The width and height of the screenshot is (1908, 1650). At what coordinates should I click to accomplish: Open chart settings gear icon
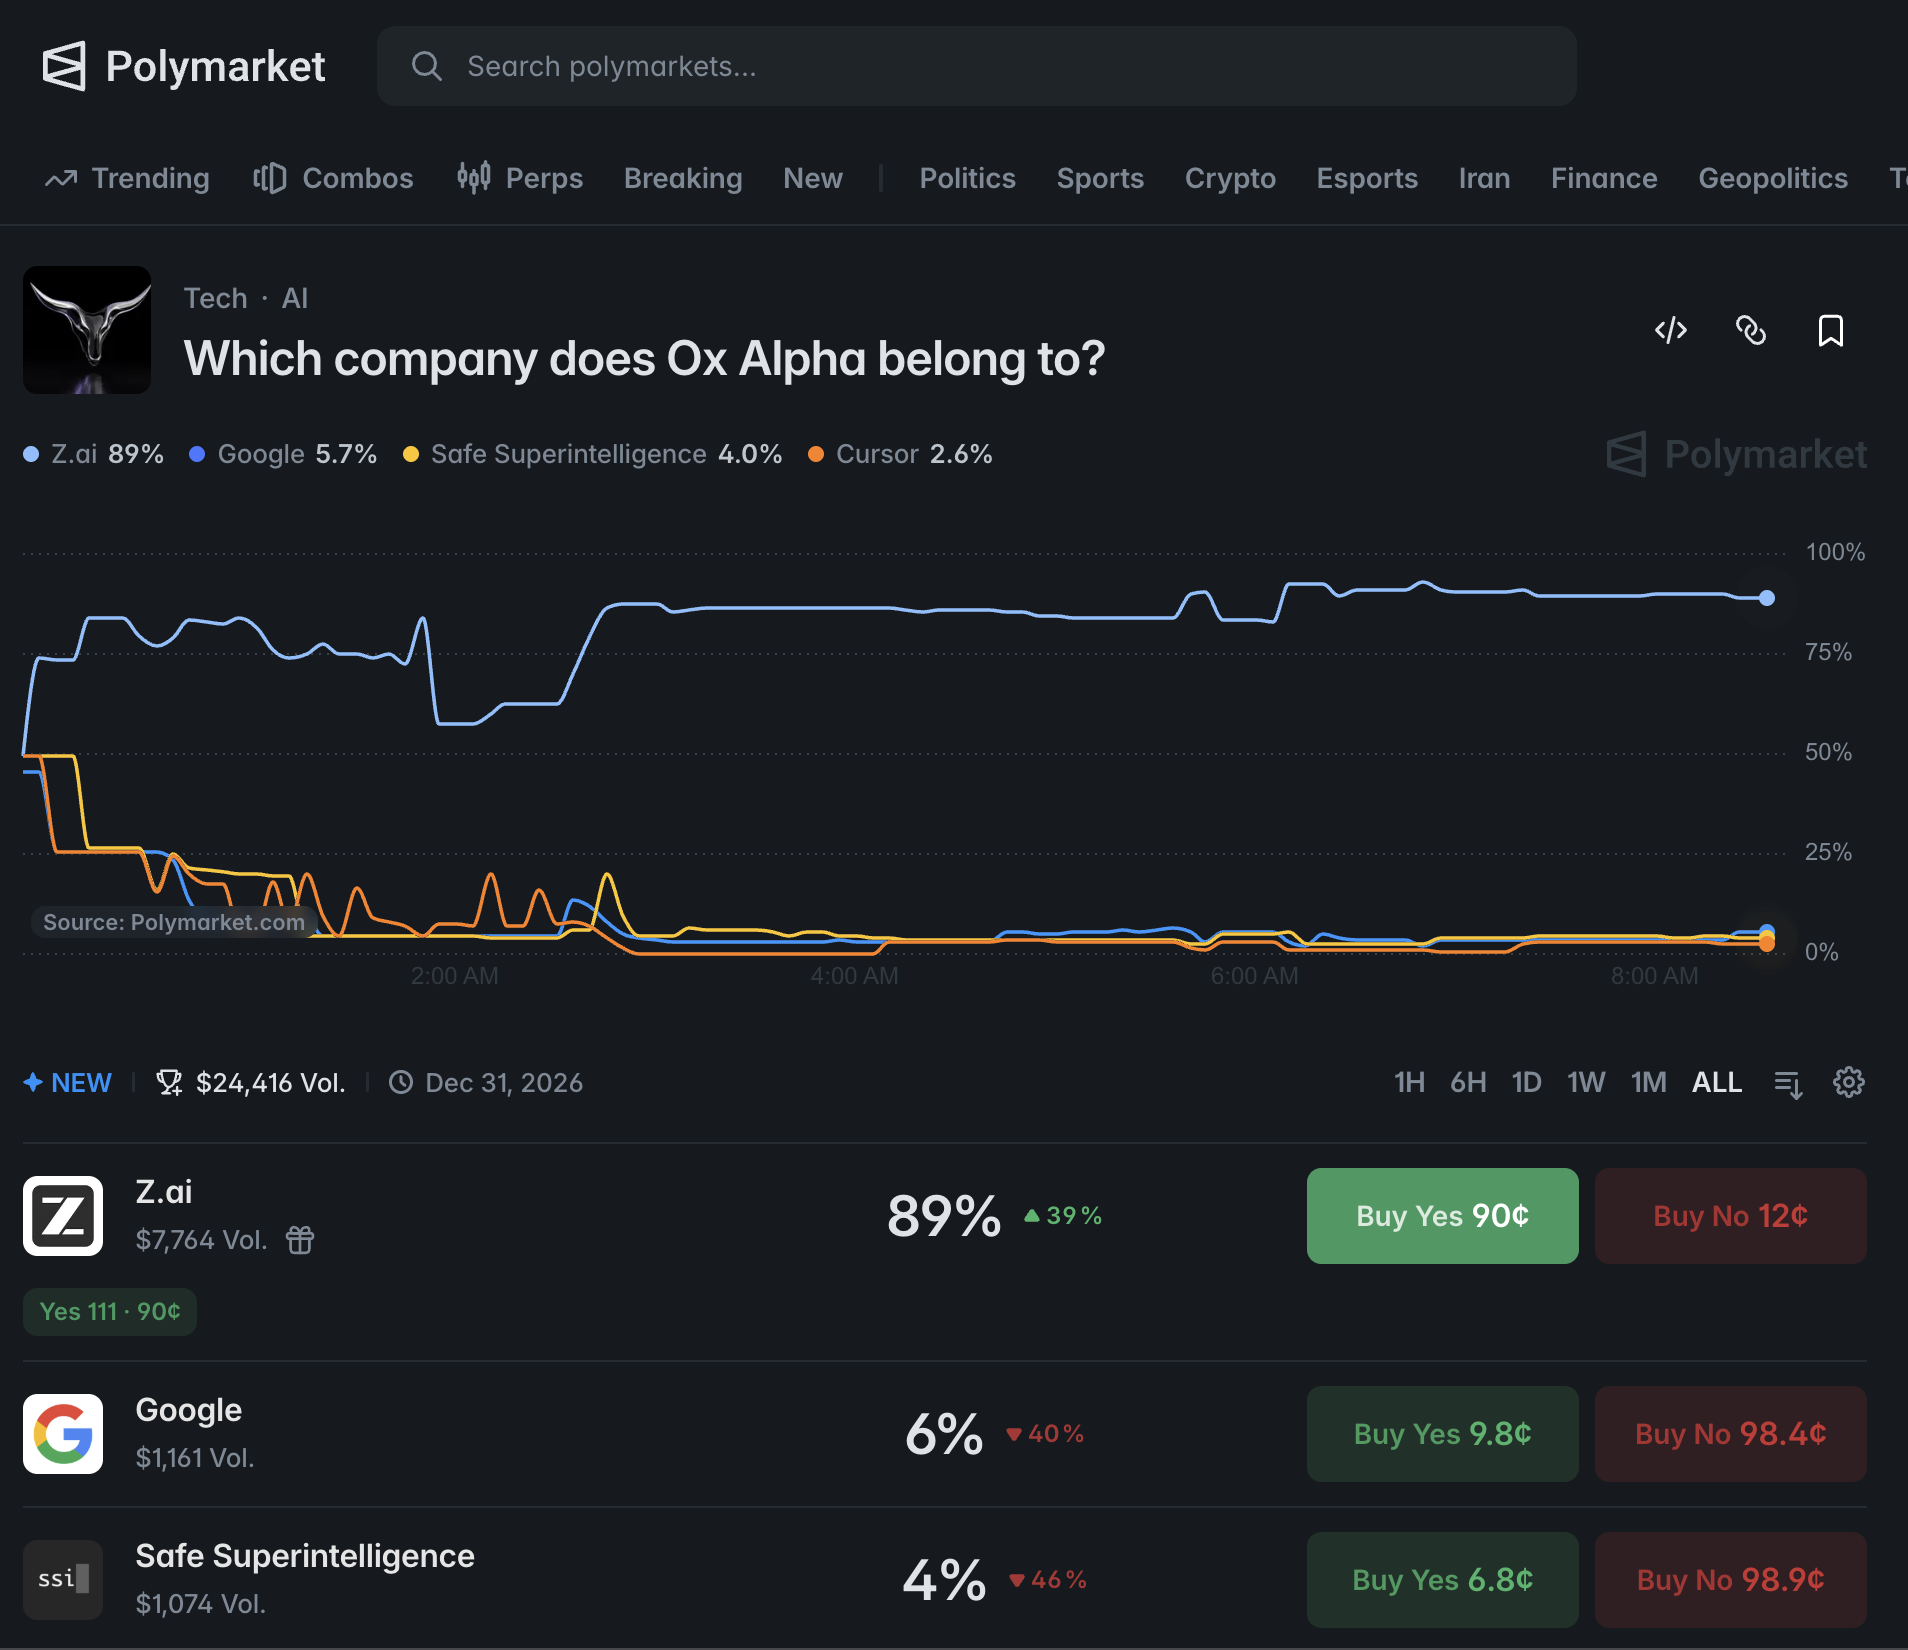pos(1848,1082)
